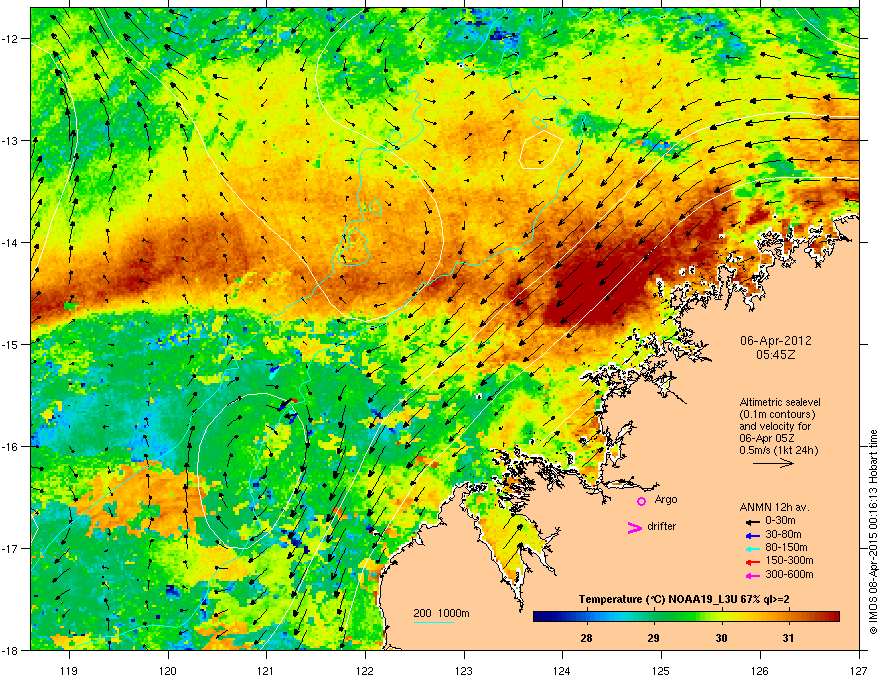Image resolution: width=880 pixels, height=680 pixels.
Task: Click the ANMN 12h av. heading
Action: (x=774, y=507)
